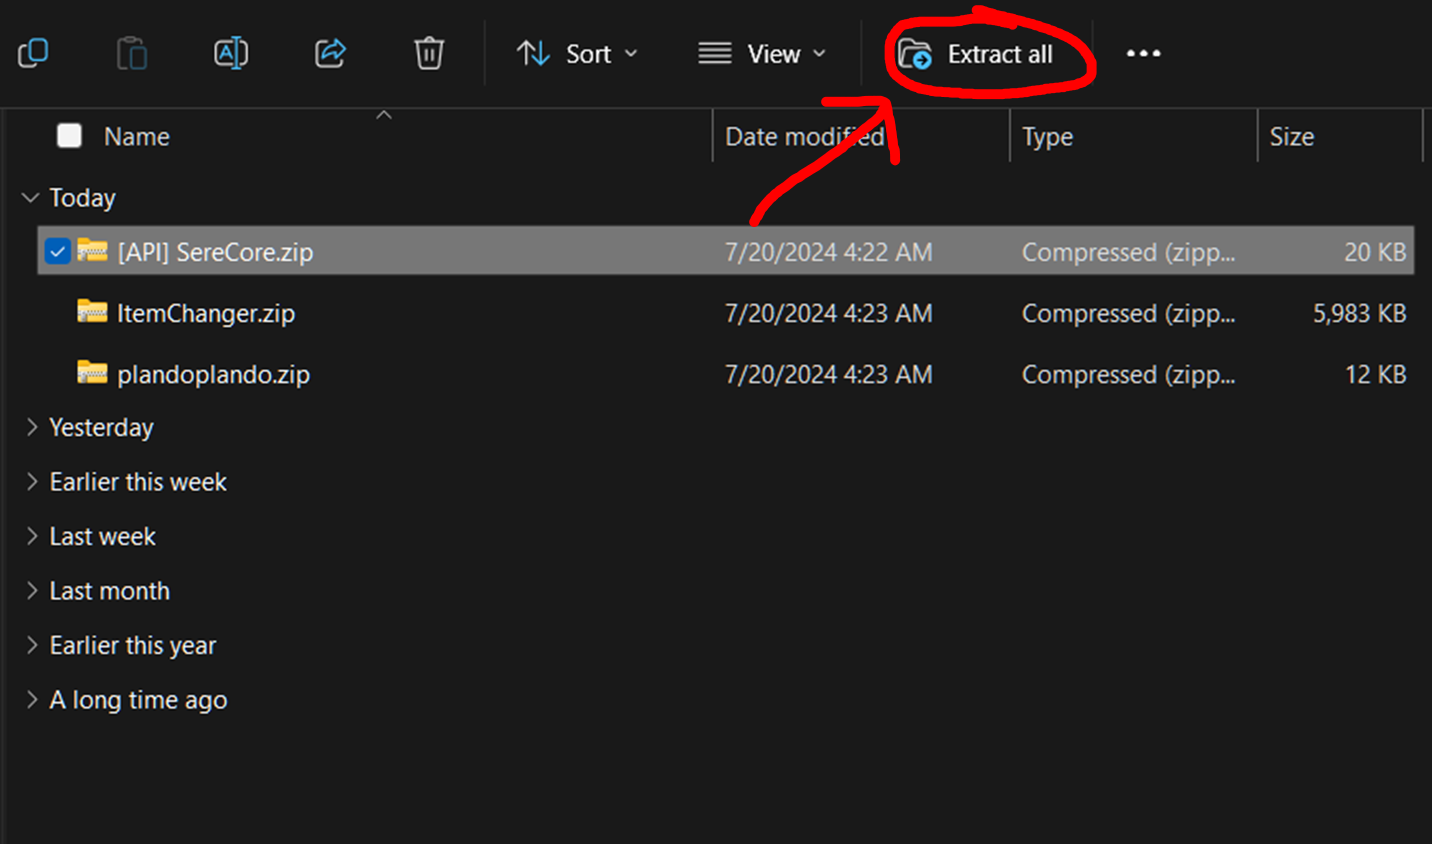Sort by the Size column header
1432x844 pixels.
(1291, 137)
